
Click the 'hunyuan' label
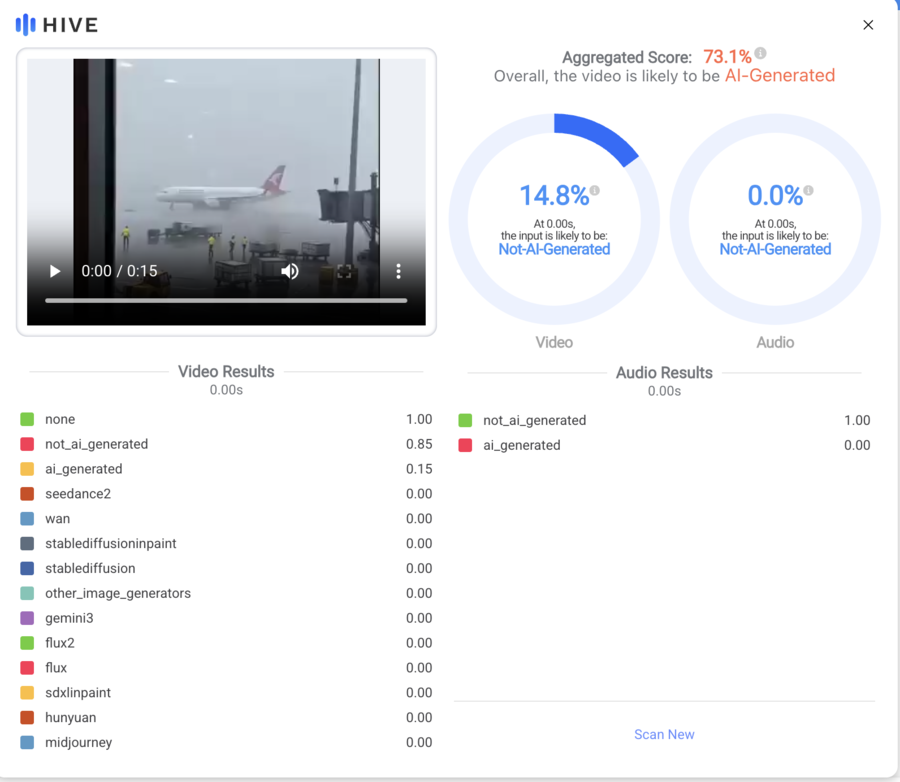(71, 718)
